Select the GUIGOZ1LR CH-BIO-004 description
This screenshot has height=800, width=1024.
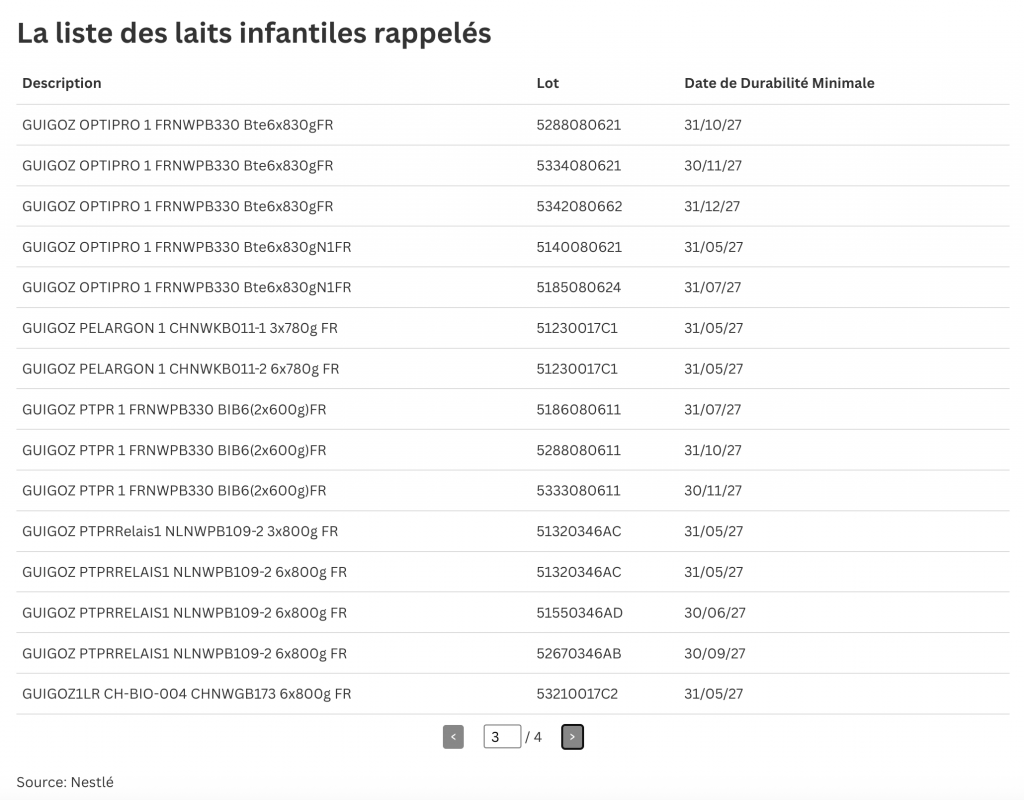(186, 694)
